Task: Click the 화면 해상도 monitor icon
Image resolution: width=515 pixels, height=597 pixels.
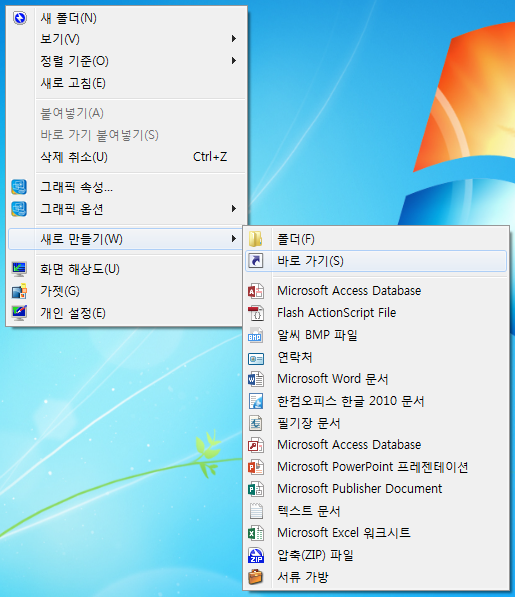Action: coord(19,269)
